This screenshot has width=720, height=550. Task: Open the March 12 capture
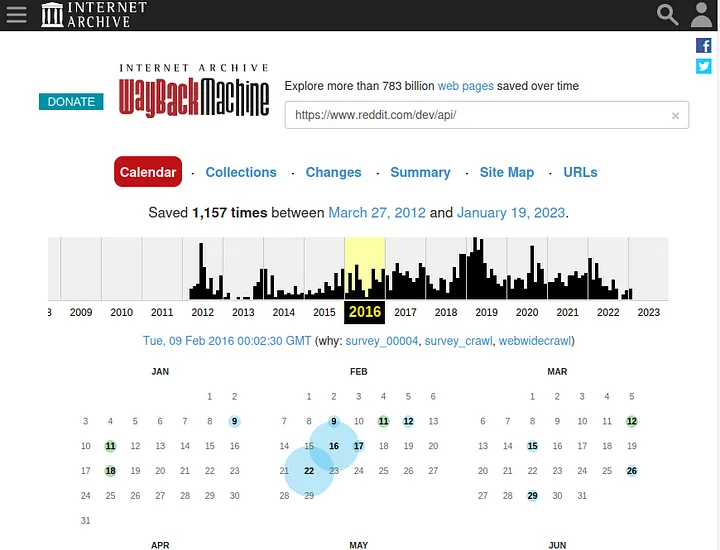631,421
